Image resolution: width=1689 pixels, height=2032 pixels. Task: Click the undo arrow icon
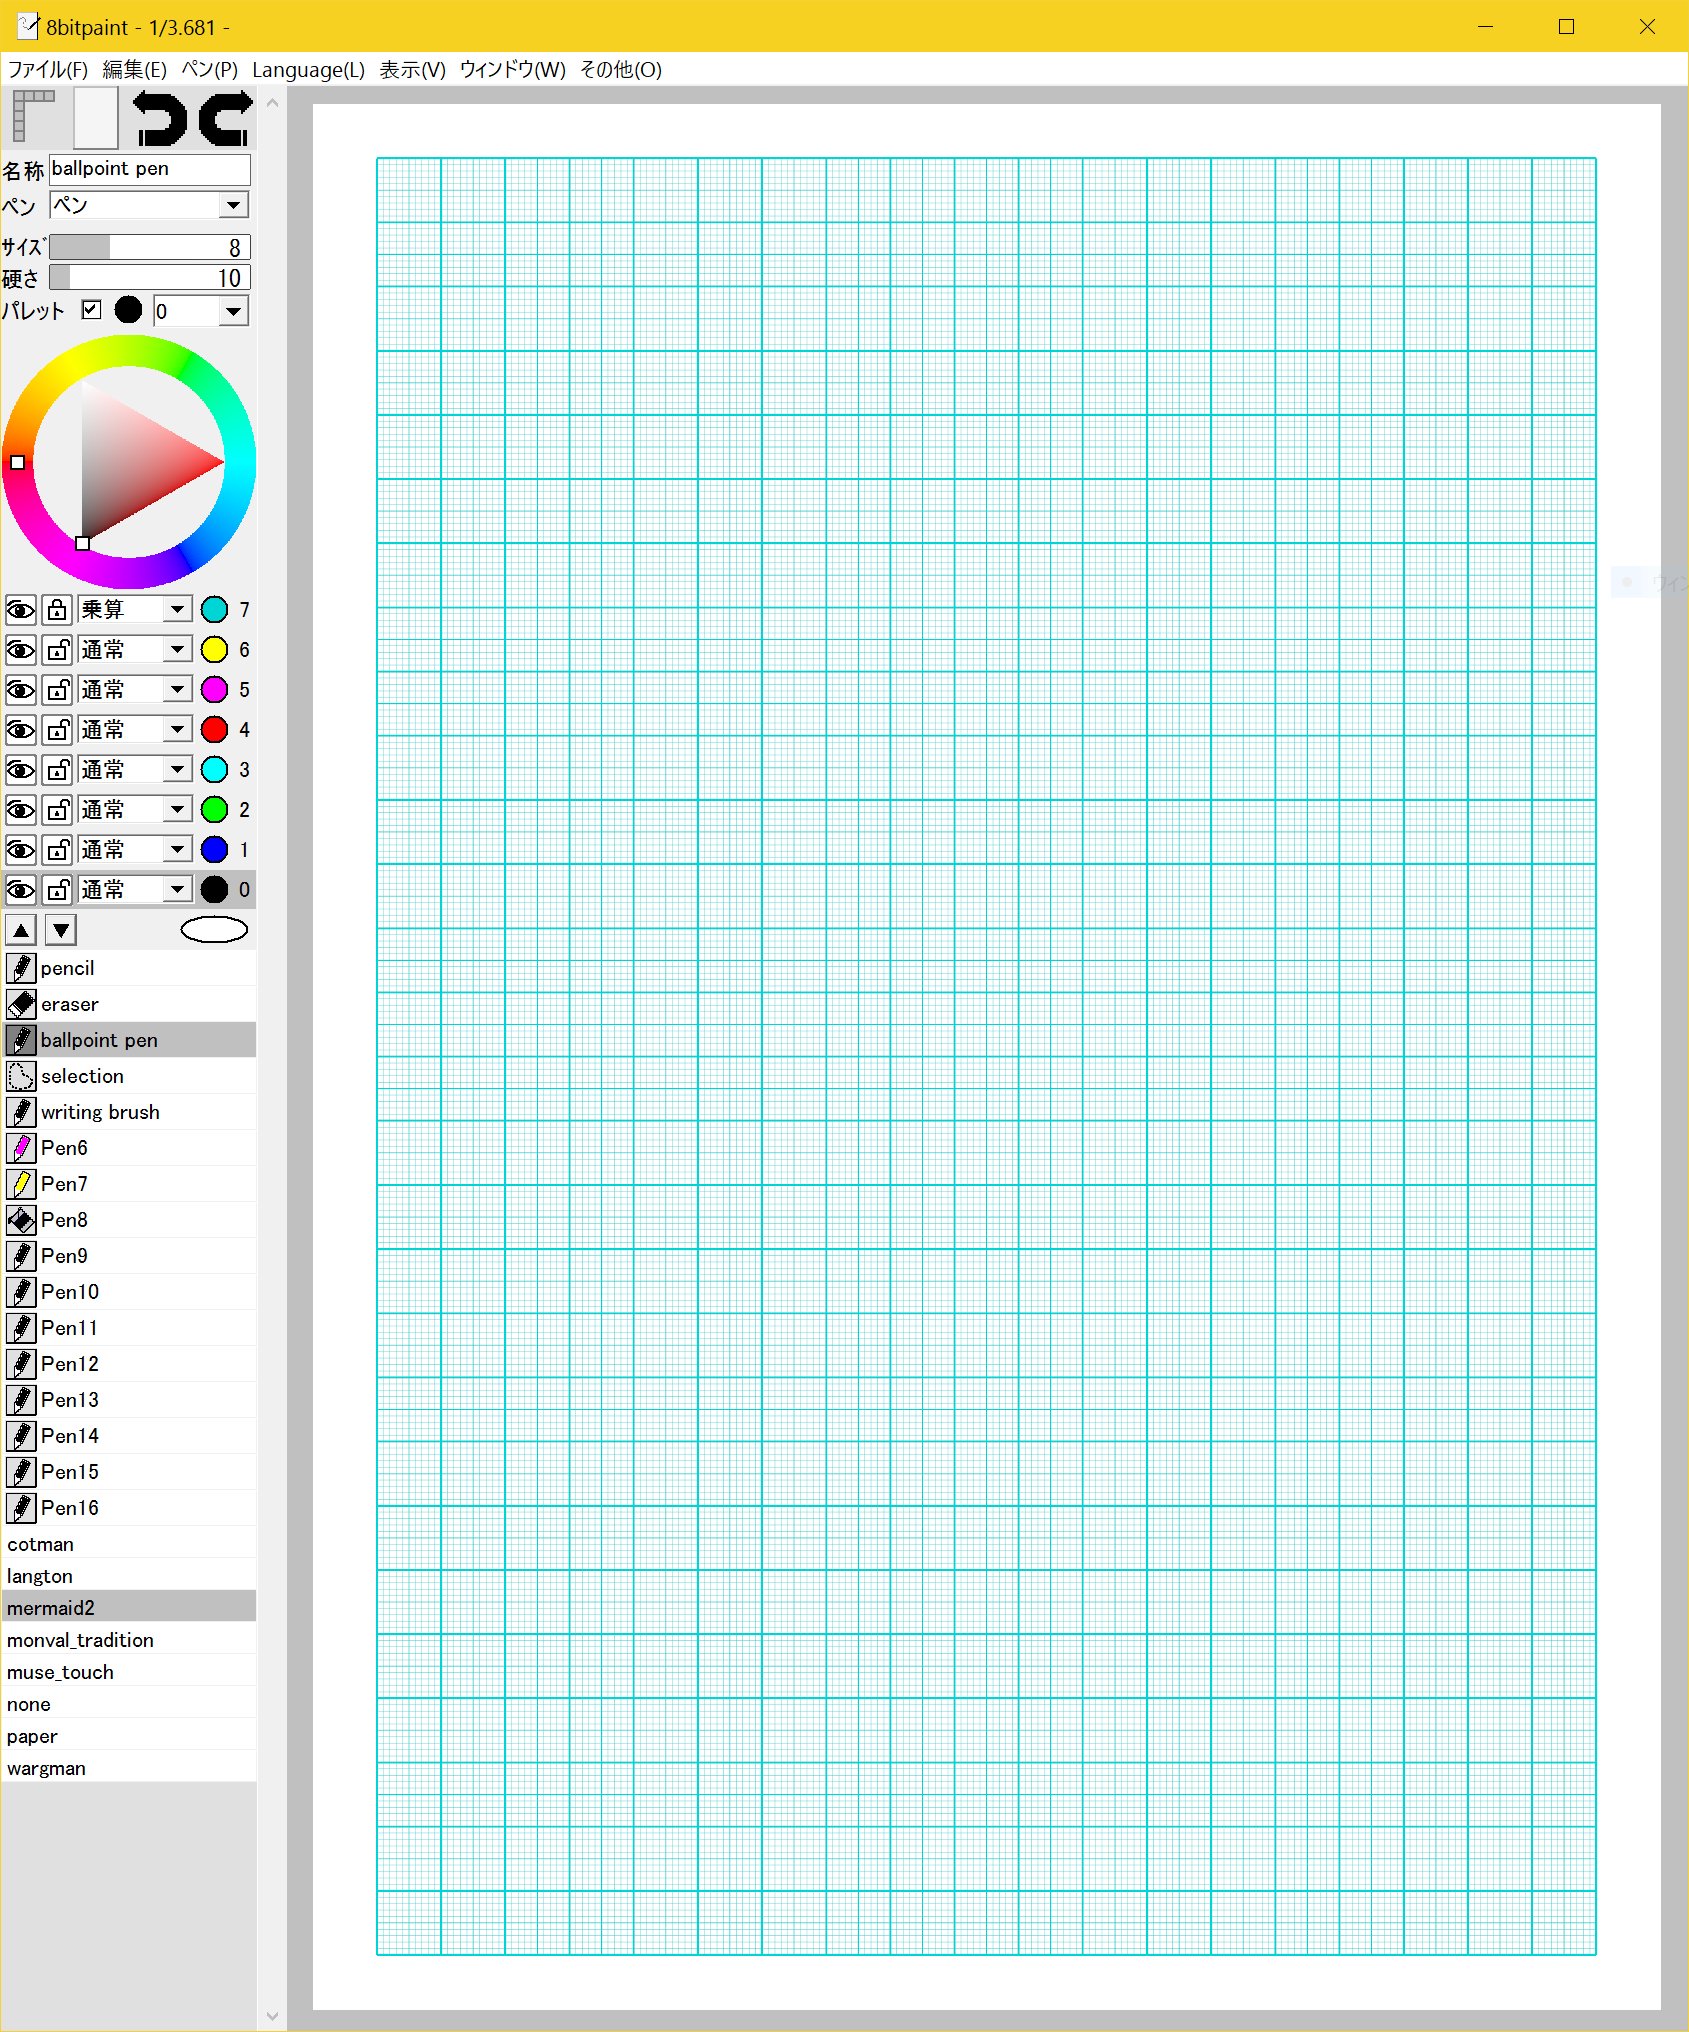point(160,119)
